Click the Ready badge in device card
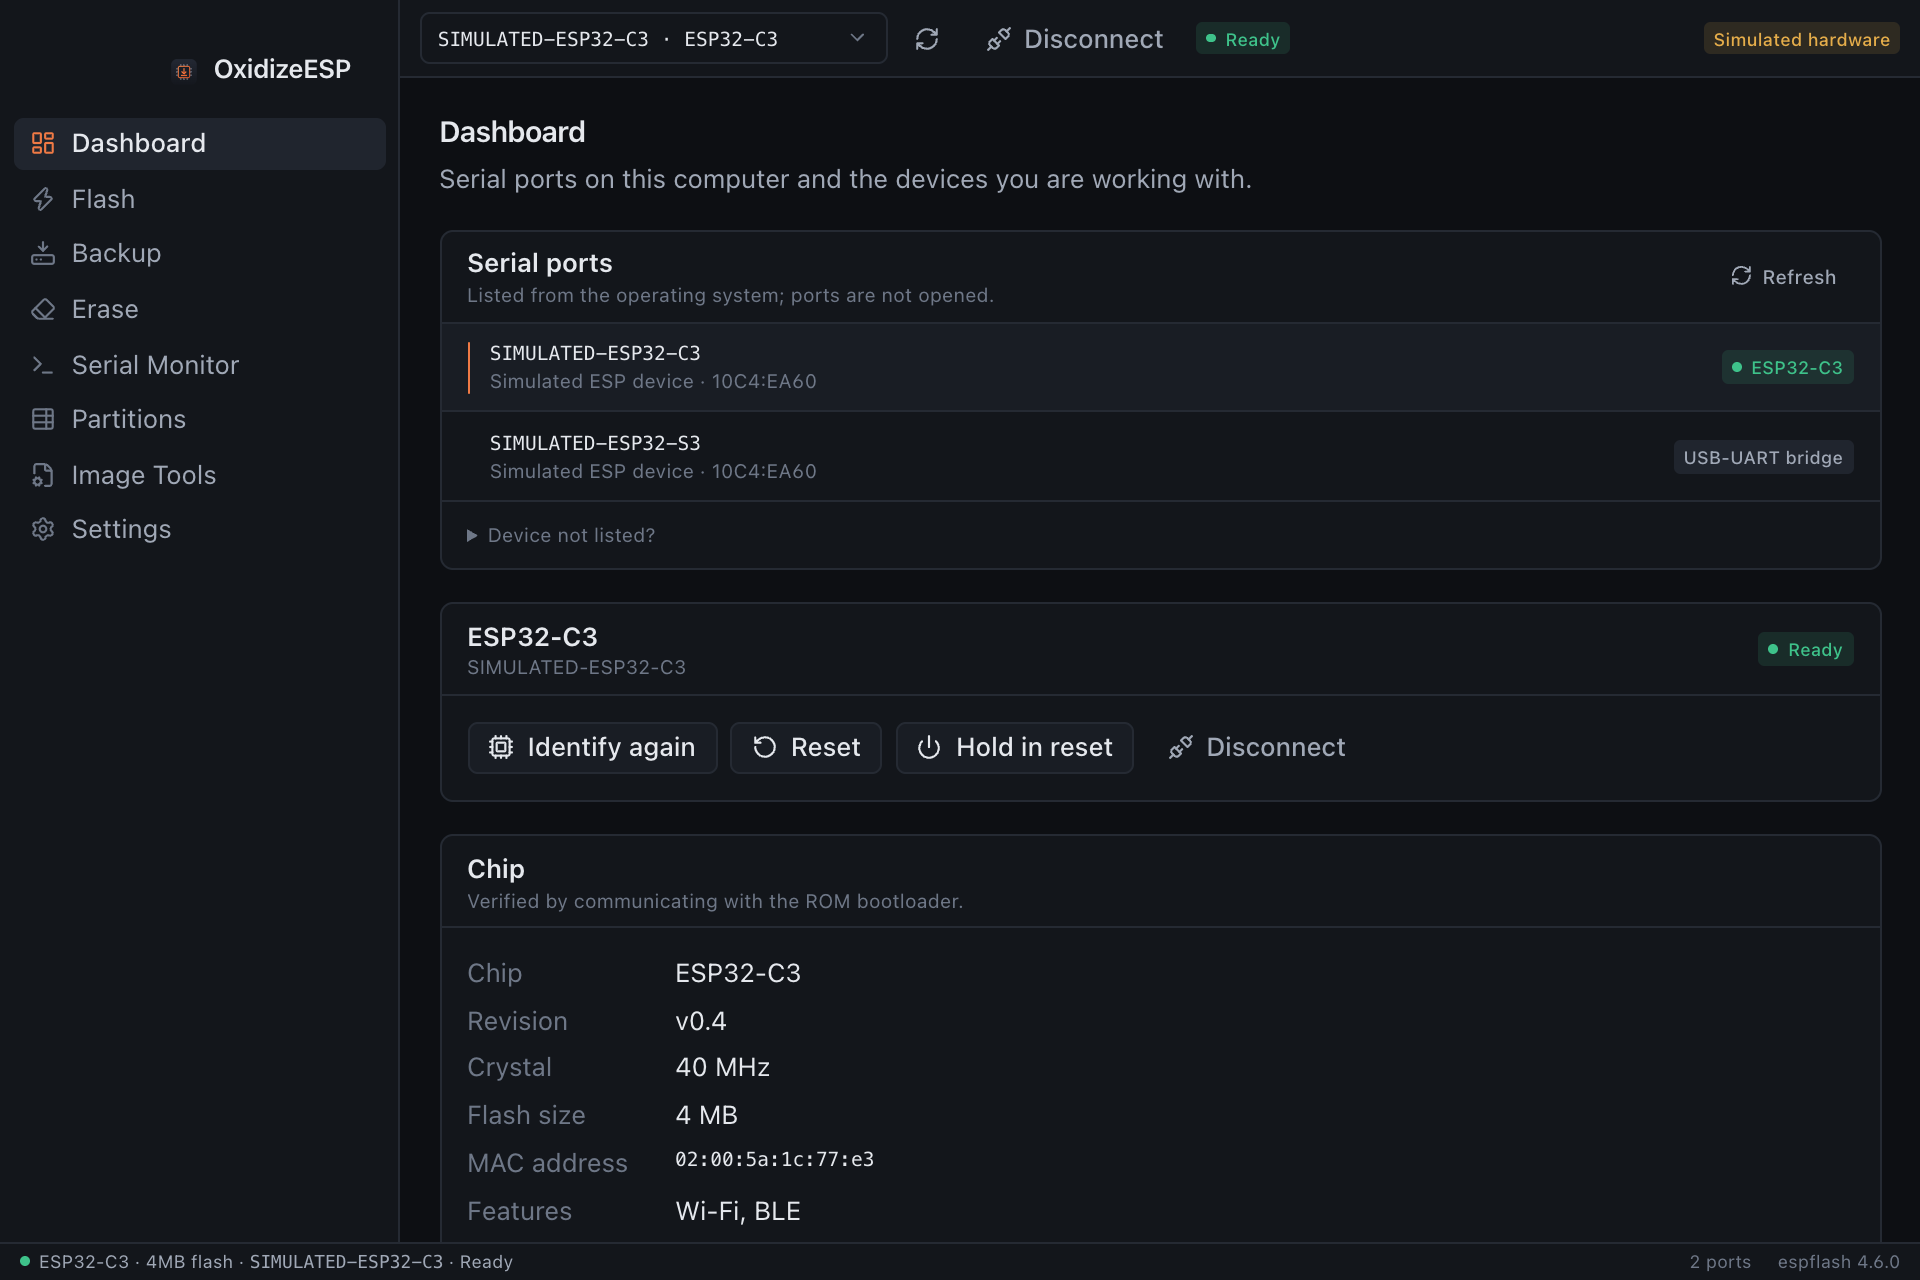Image resolution: width=1920 pixels, height=1280 pixels. [1805, 649]
